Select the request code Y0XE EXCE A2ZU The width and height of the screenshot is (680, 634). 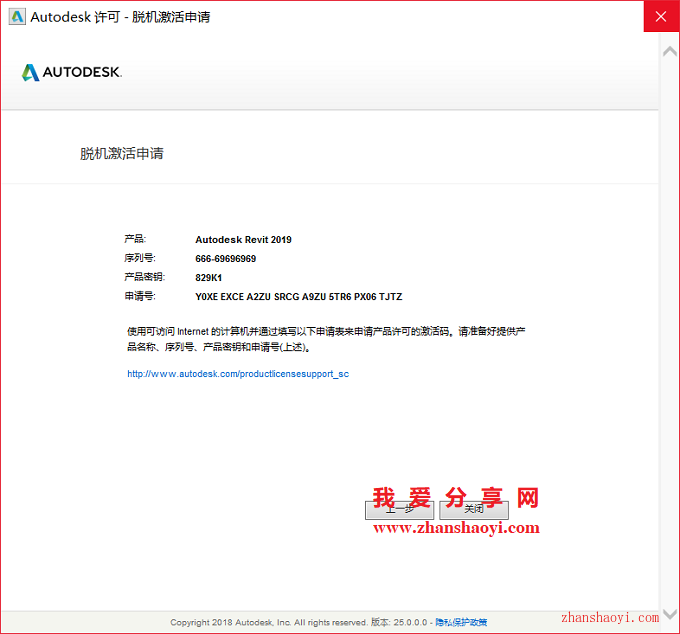[299, 297]
